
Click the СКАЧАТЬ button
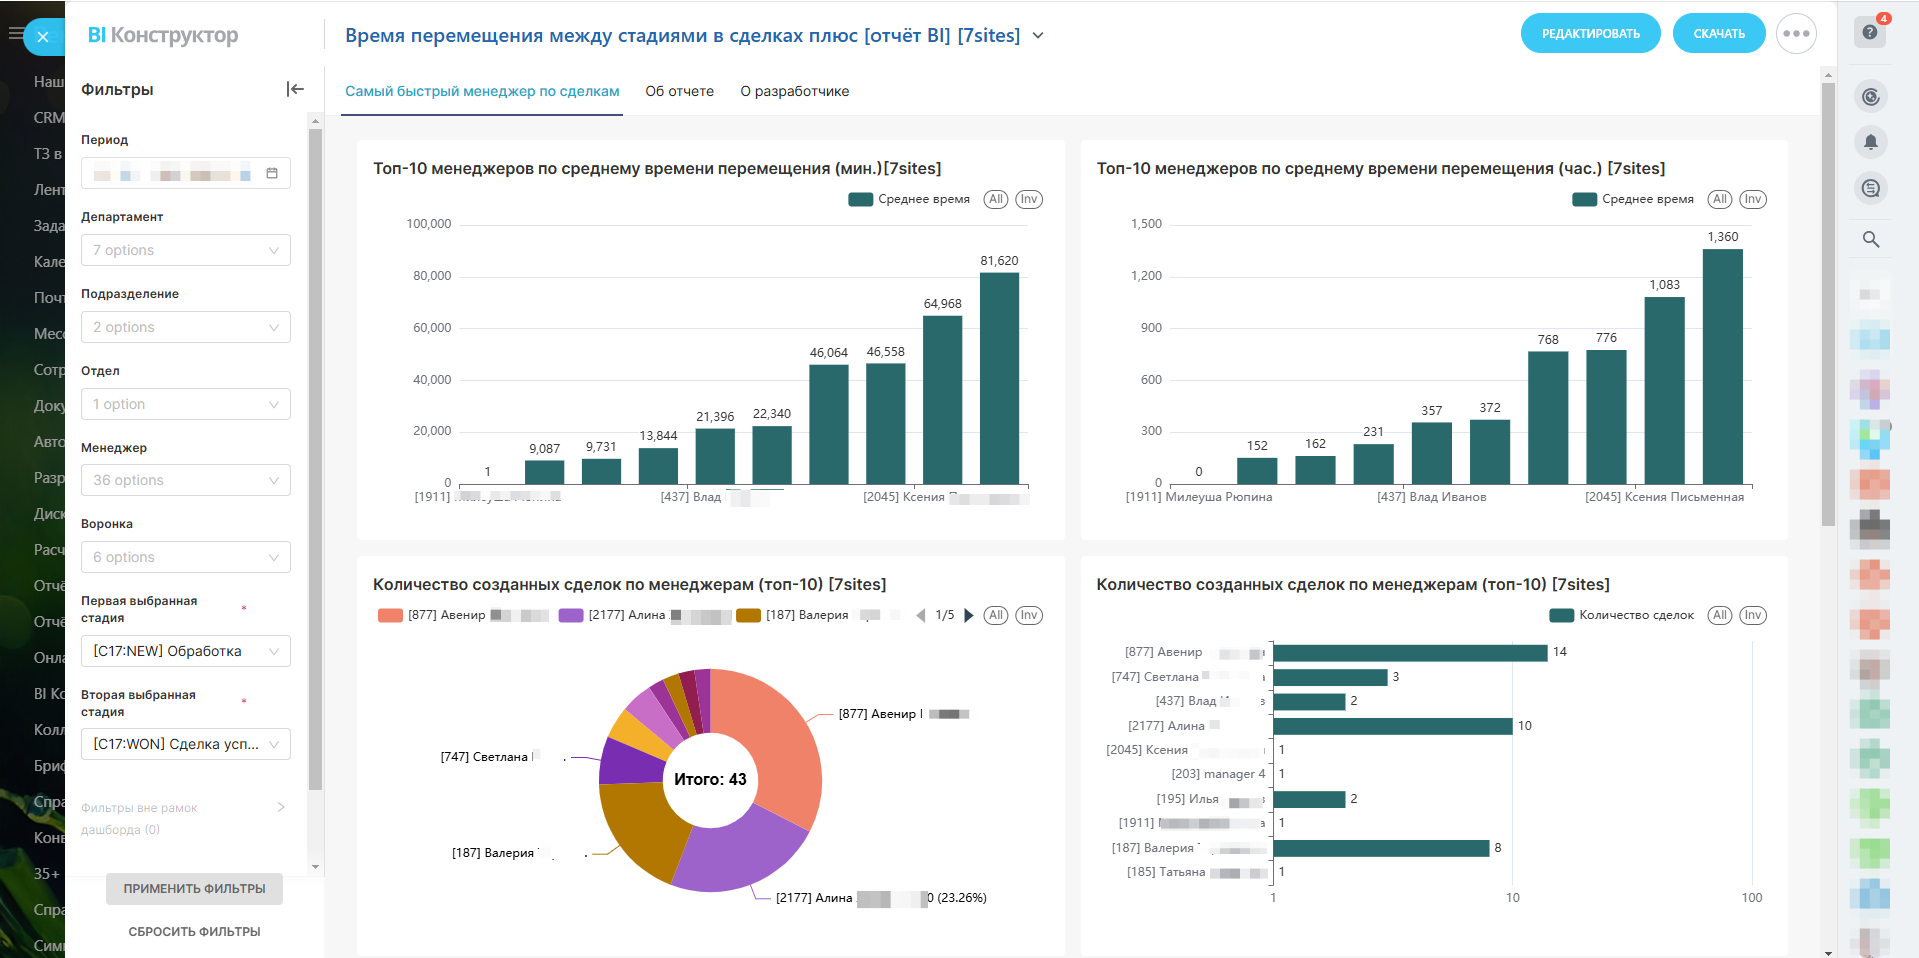[1718, 34]
